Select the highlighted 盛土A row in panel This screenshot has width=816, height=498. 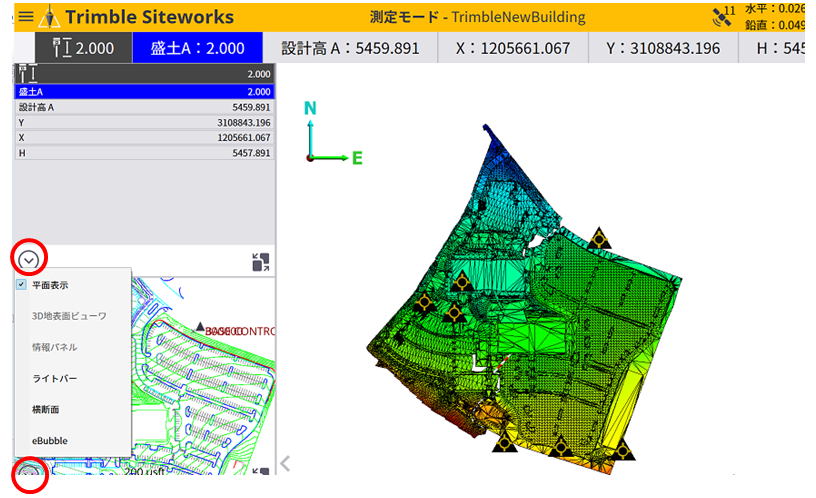point(144,91)
